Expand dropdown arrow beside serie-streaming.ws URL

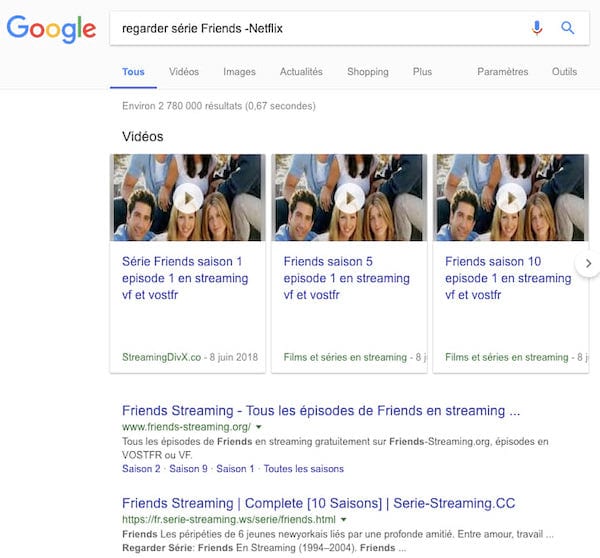344,520
